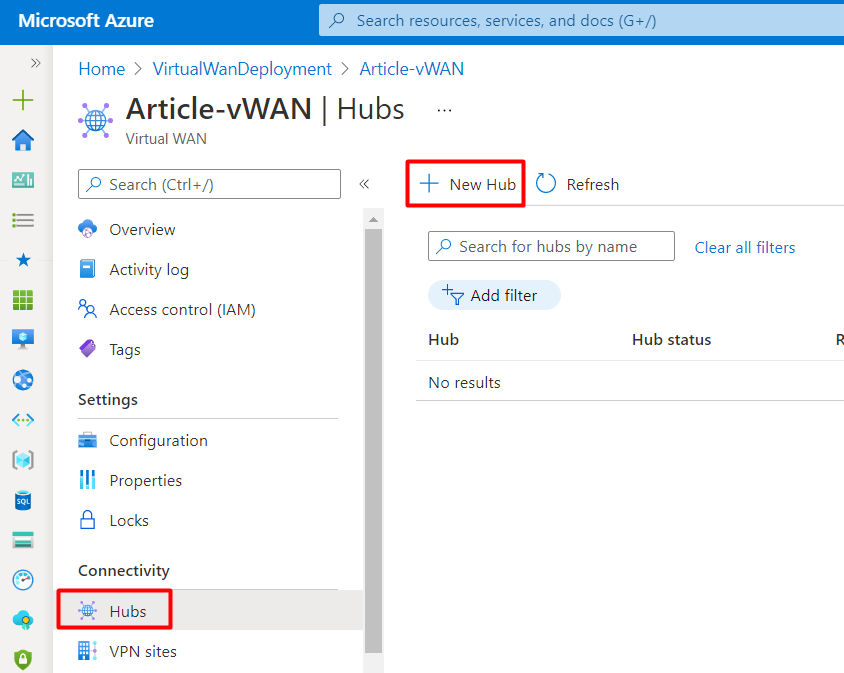Click the Refresh button
844x673 pixels.
coord(578,184)
